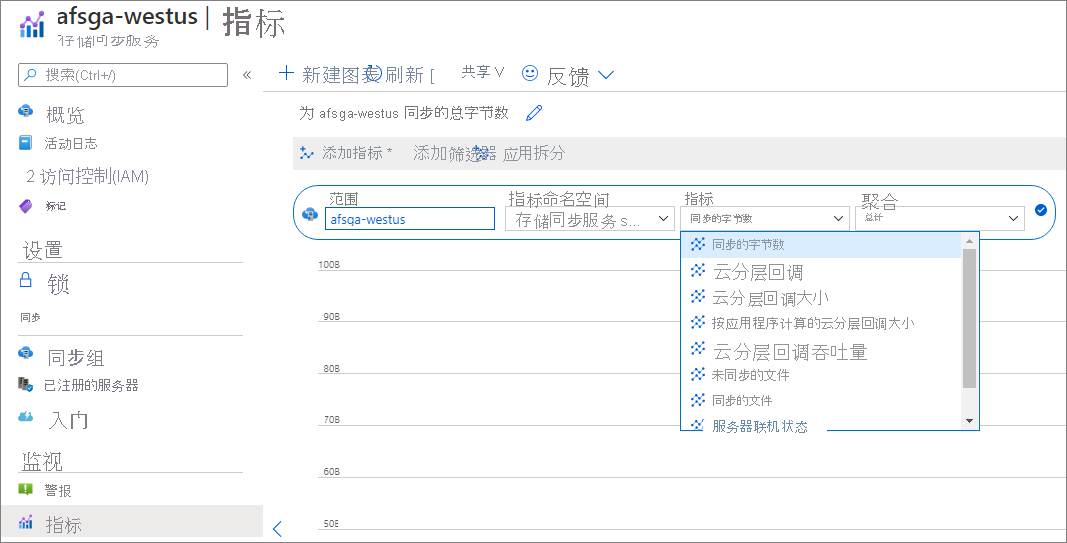
Task: Click the metrics chart icon beside afsga-westus title
Action: click(x=32, y=24)
